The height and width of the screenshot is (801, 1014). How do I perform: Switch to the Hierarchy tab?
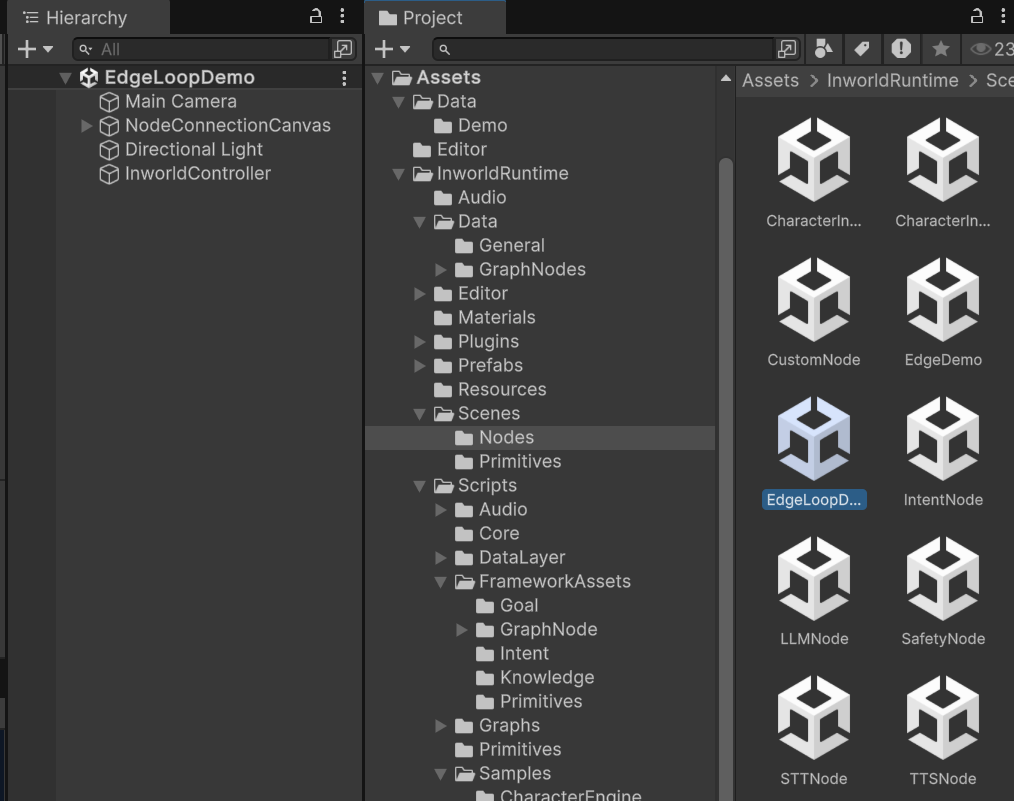click(x=88, y=17)
